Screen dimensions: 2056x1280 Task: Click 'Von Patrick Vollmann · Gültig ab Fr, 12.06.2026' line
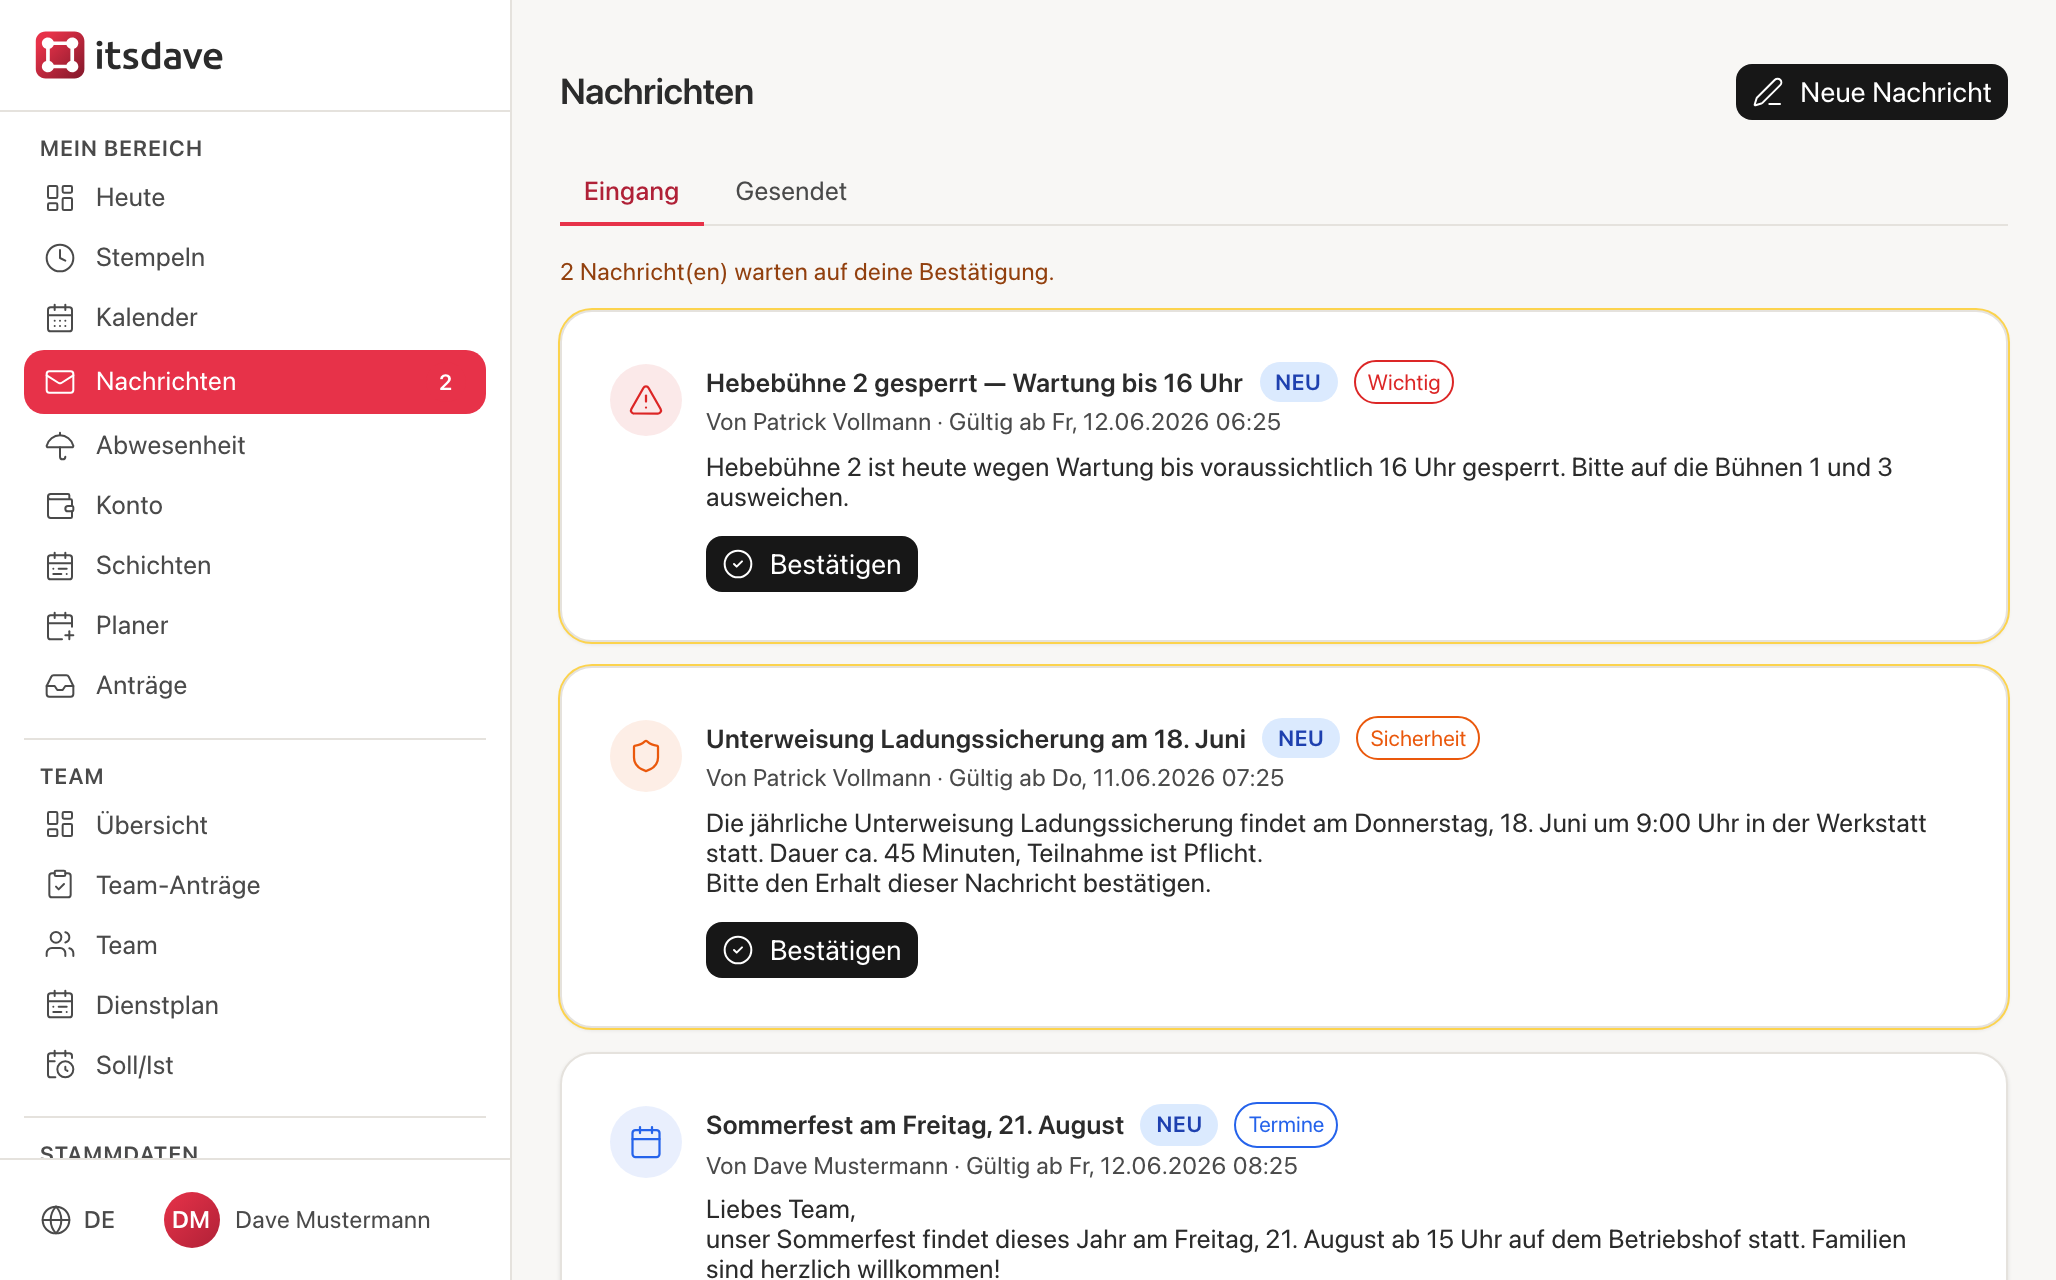(993, 422)
